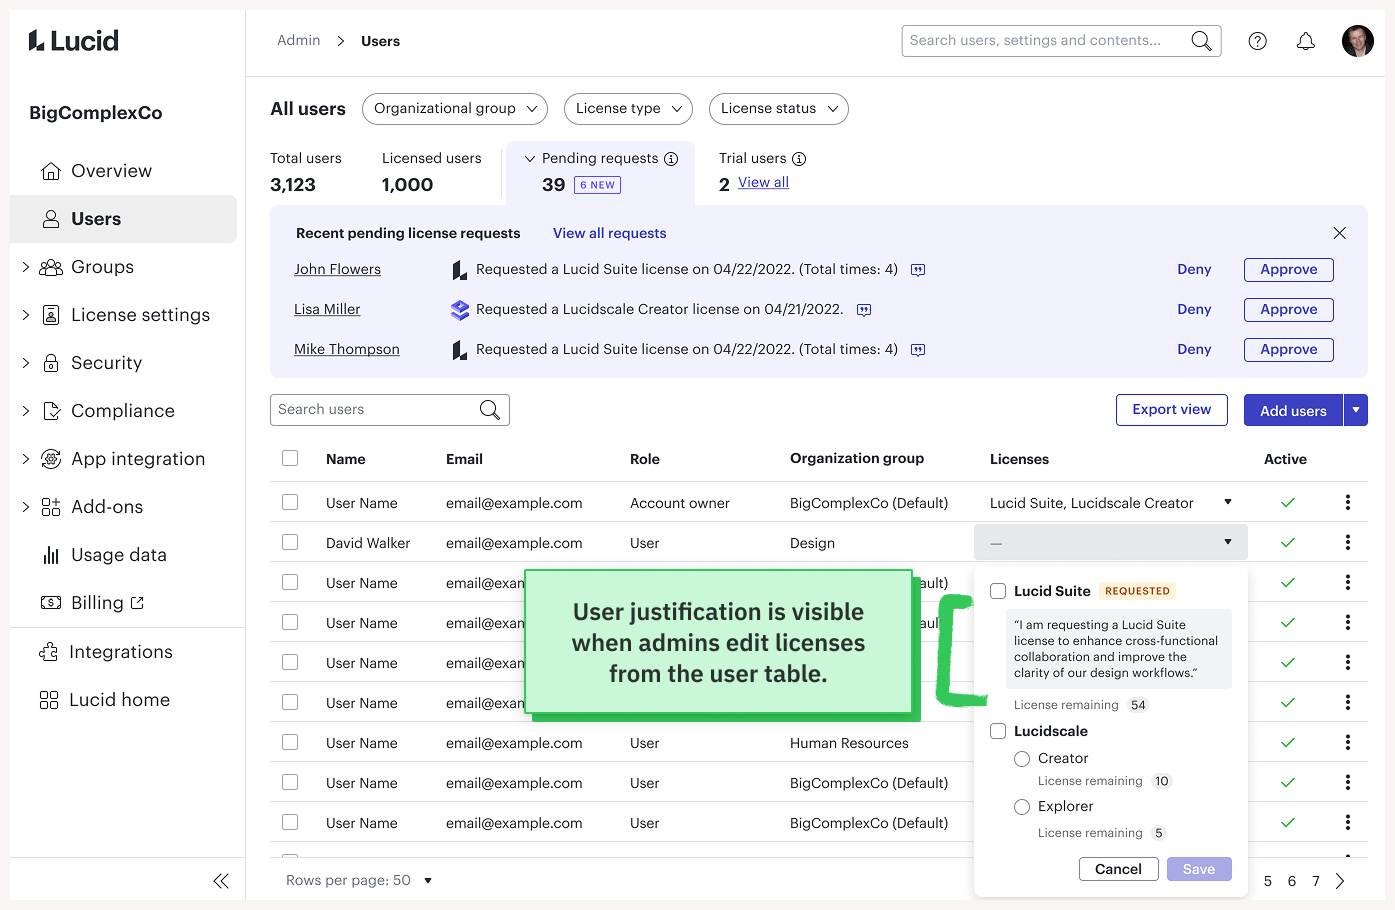The image size is (1395, 910).
Task: Click the Add users button
Action: pos(1293,410)
